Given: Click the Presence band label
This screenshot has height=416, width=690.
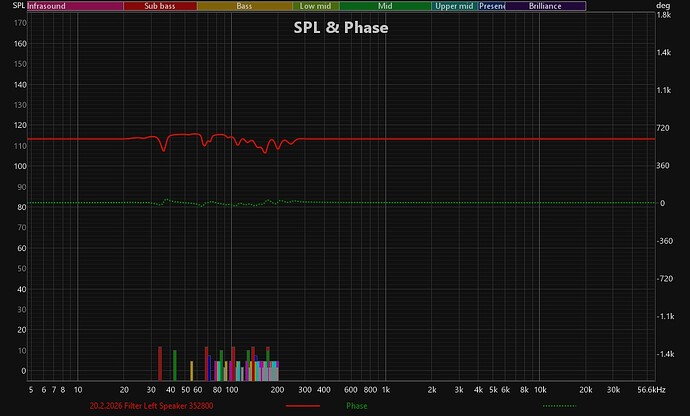Looking at the screenshot, I should pyautogui.click(x=492, y=6).
